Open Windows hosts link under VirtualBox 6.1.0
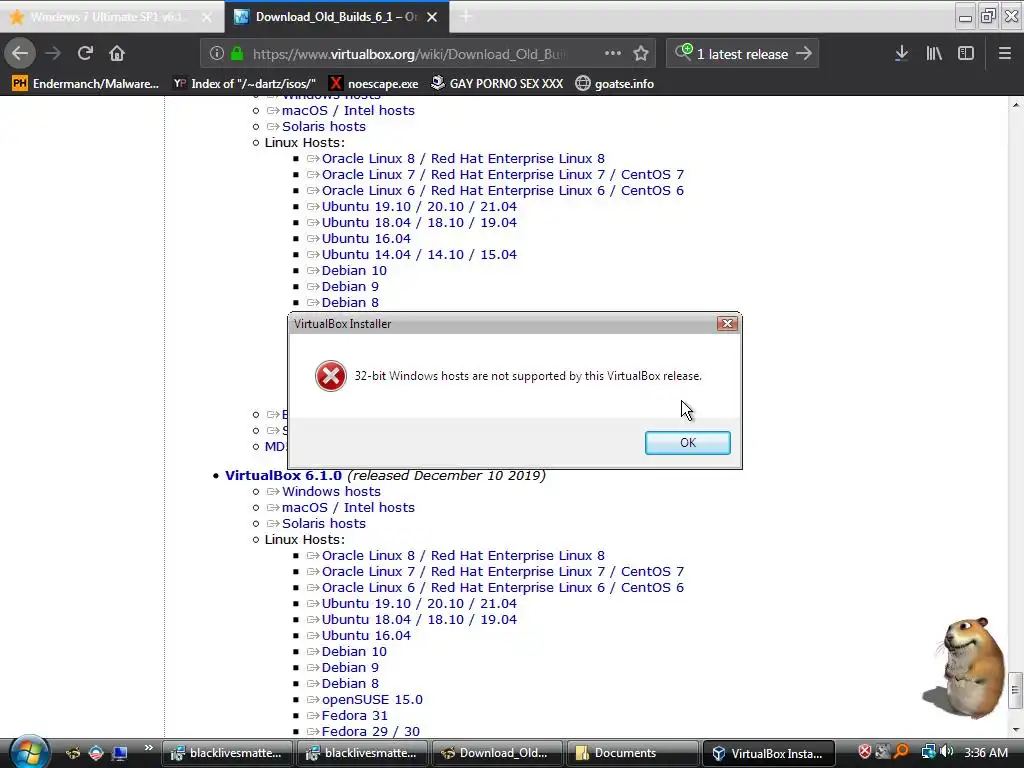The height and width of the screenshot is (768, 1024). (331, 492)
